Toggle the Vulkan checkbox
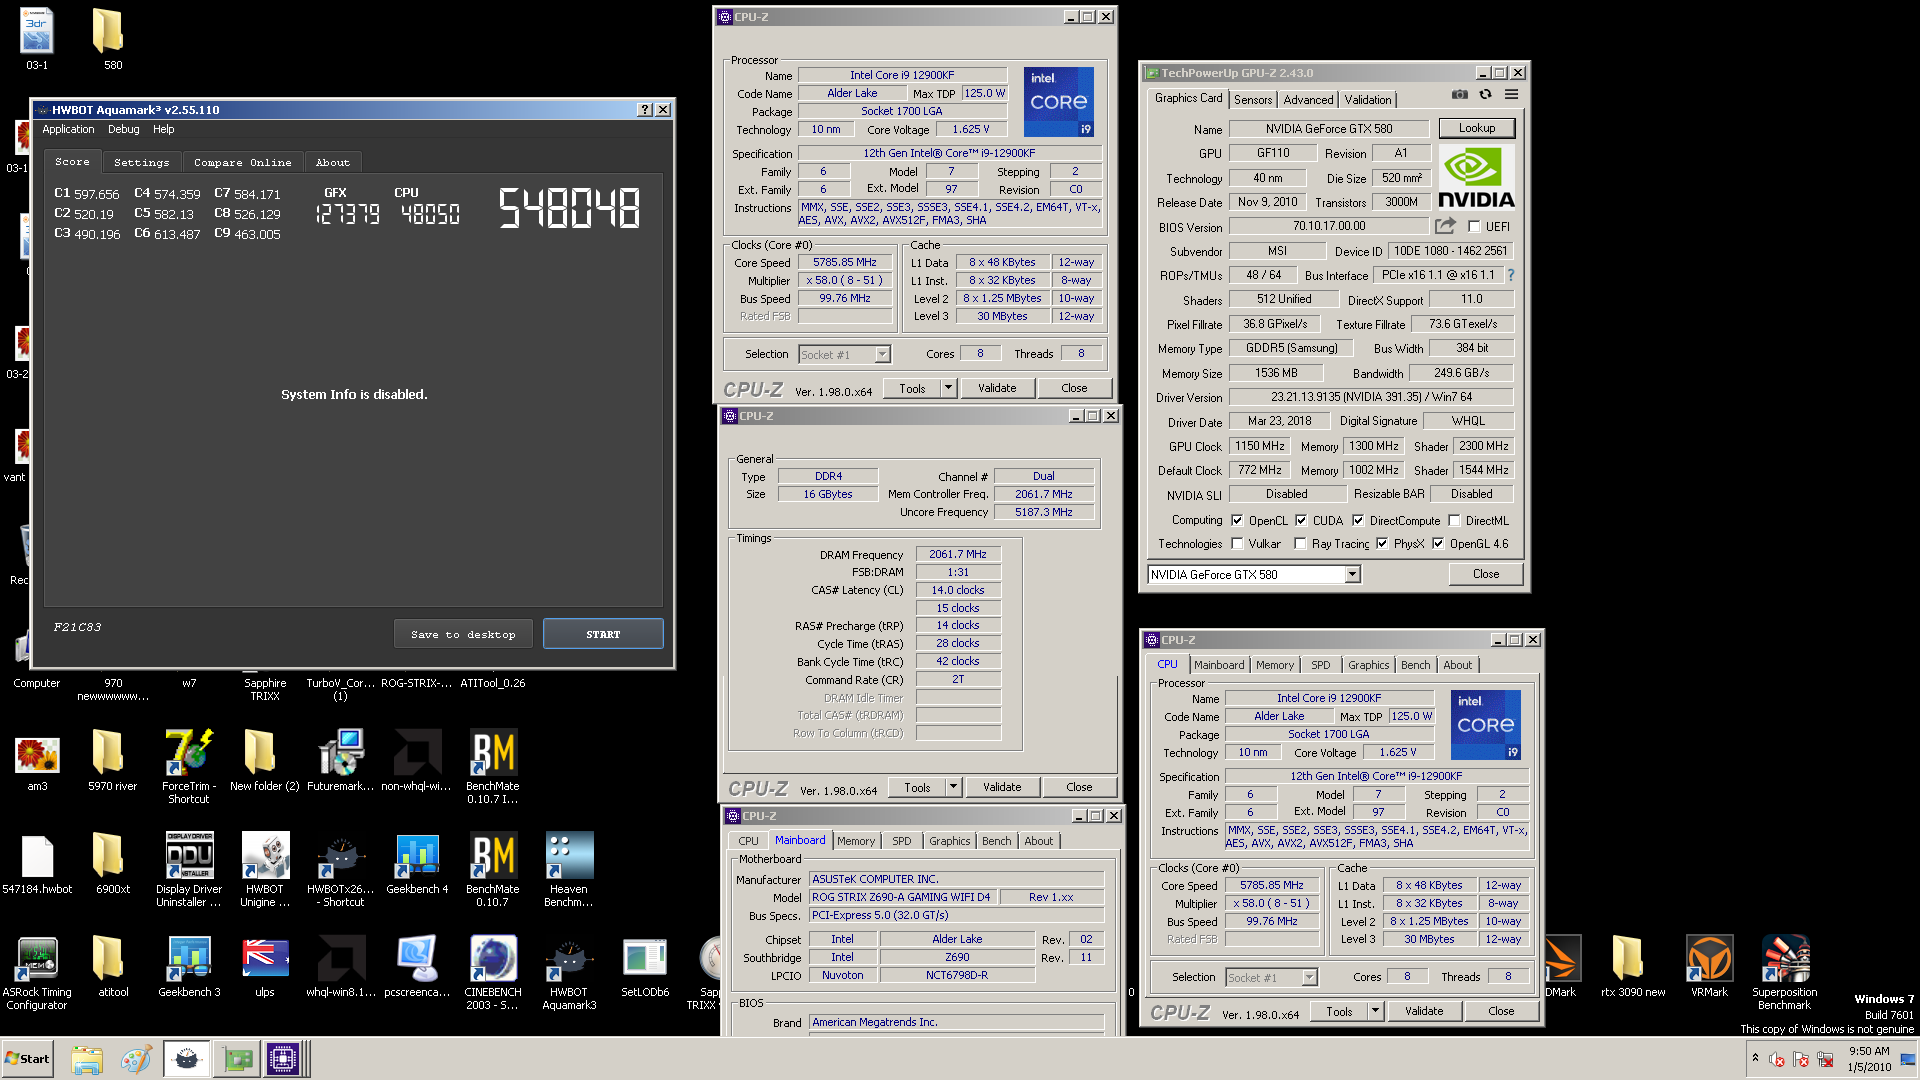This screenshot has height=1080, width=1920. (1237, 543)
